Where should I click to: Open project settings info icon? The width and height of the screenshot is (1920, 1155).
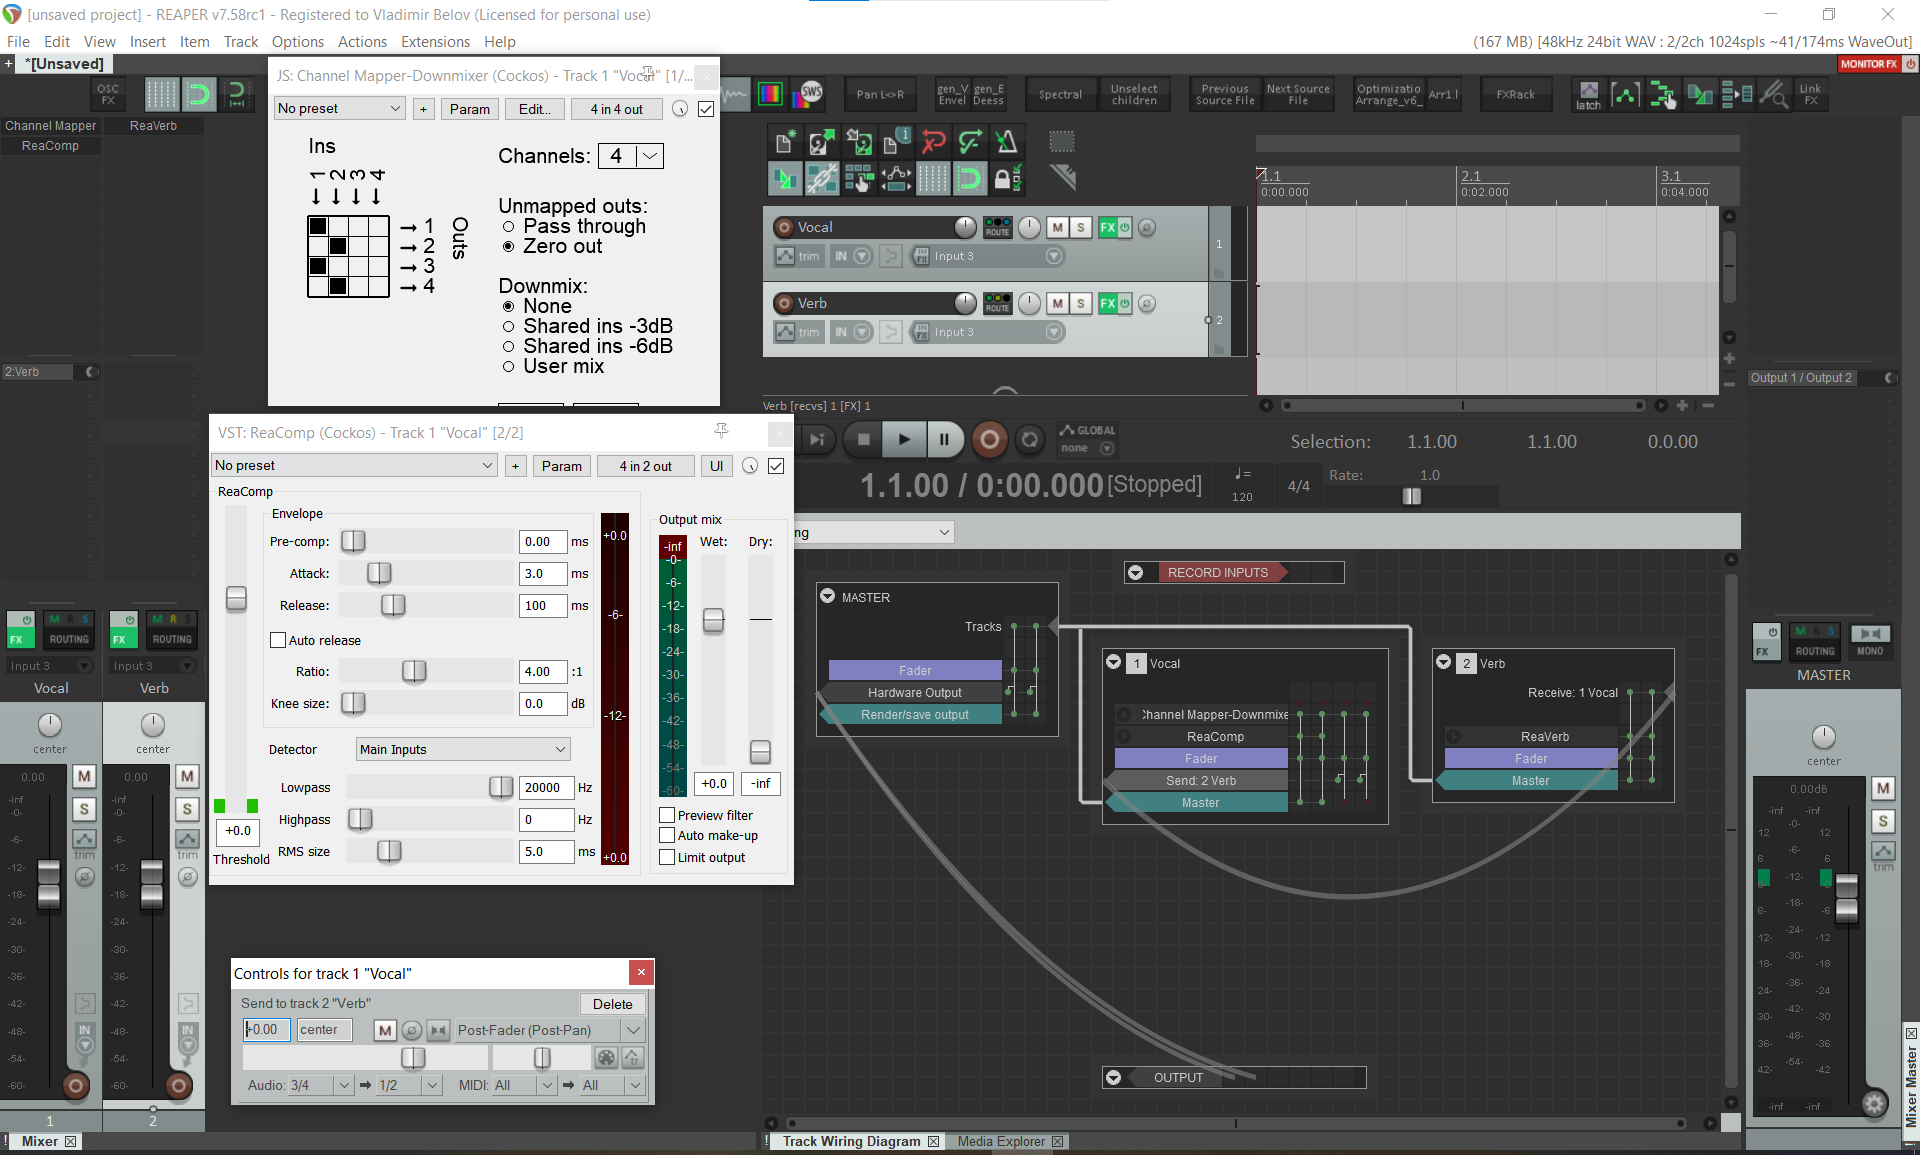pos(896,142)
